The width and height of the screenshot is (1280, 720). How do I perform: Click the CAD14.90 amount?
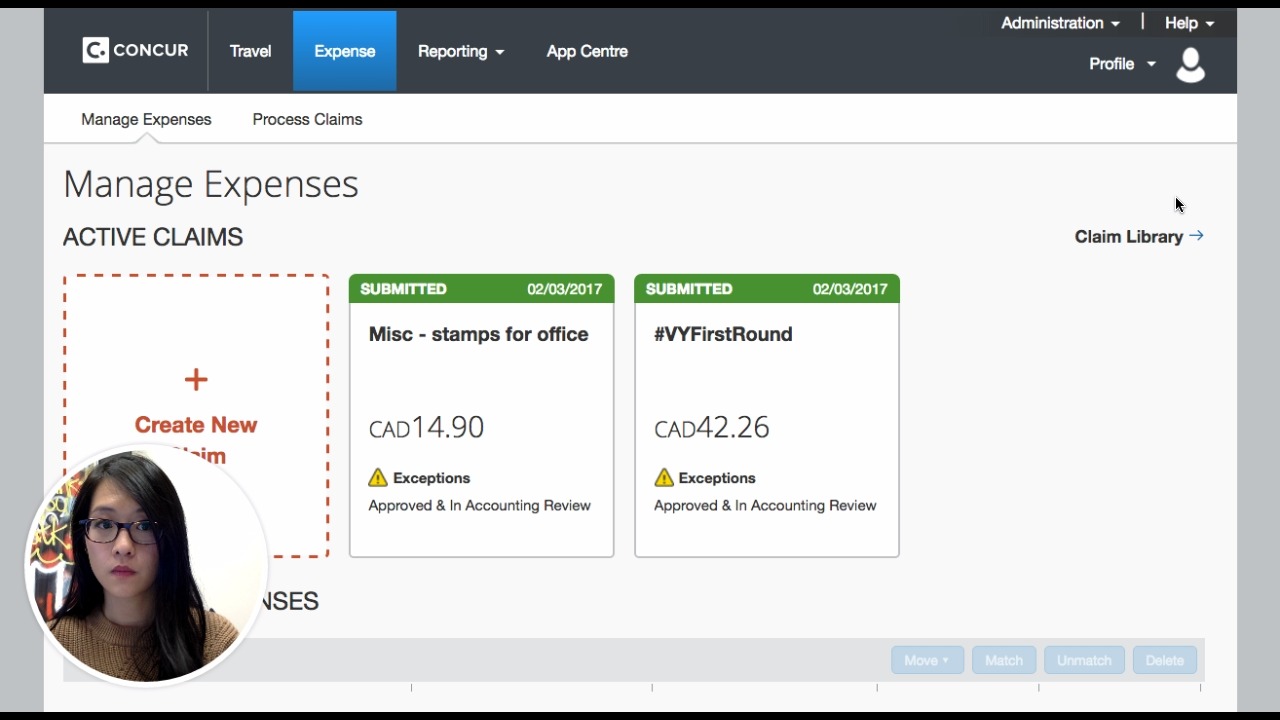pyautogui.click(x=426, y=427)
